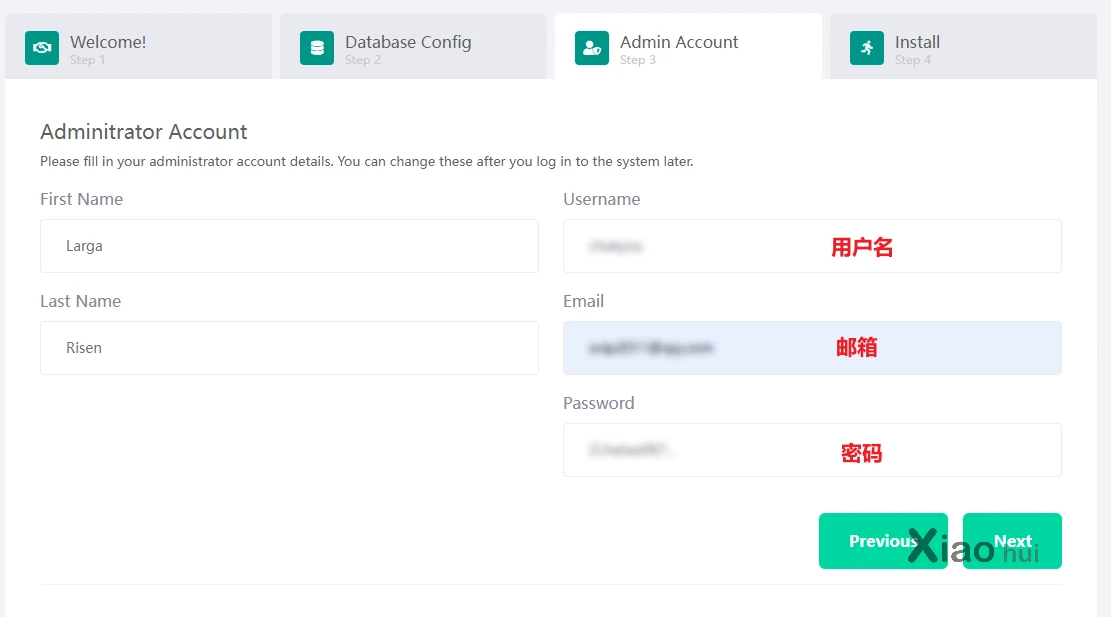
Task: Click the database icon for Step 2
Action: pyautogui.click(x=317, y=48)
